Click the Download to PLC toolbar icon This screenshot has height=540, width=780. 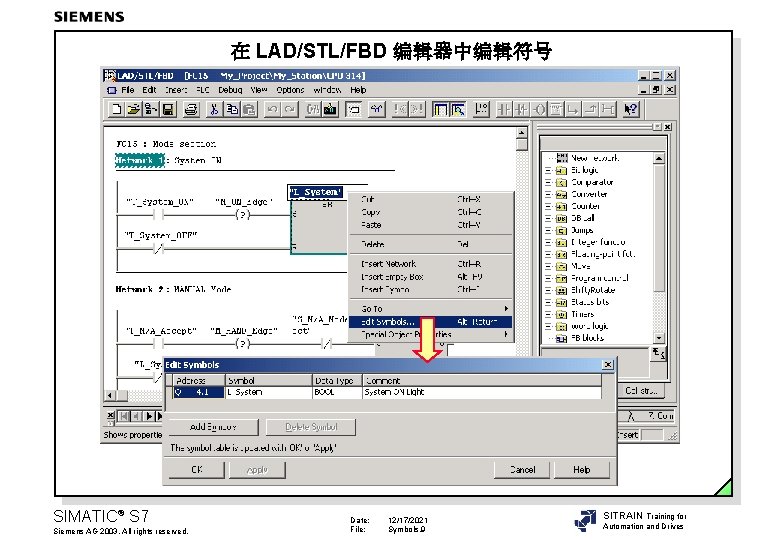[x=330, y=109]
